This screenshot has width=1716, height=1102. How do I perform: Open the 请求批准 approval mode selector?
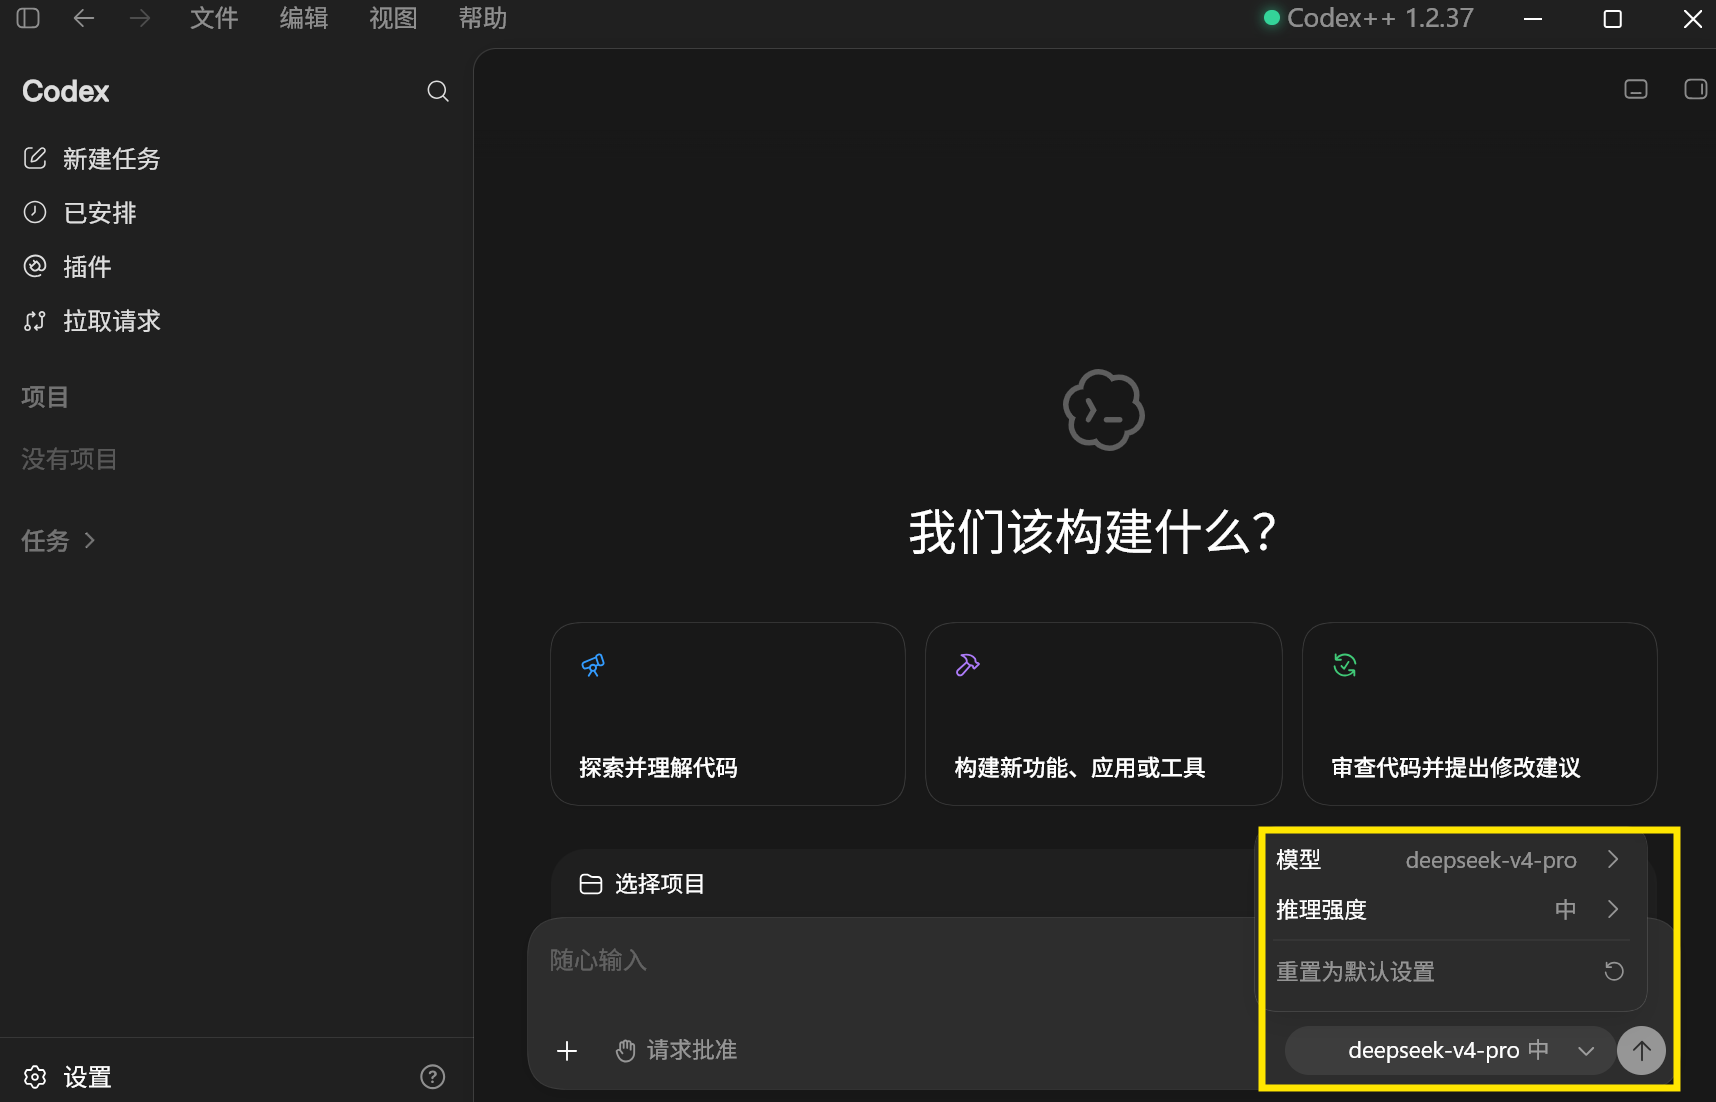[677, 1051]
